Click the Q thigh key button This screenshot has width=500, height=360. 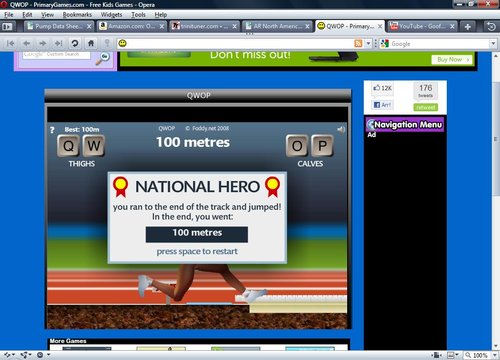click(68, 146)
